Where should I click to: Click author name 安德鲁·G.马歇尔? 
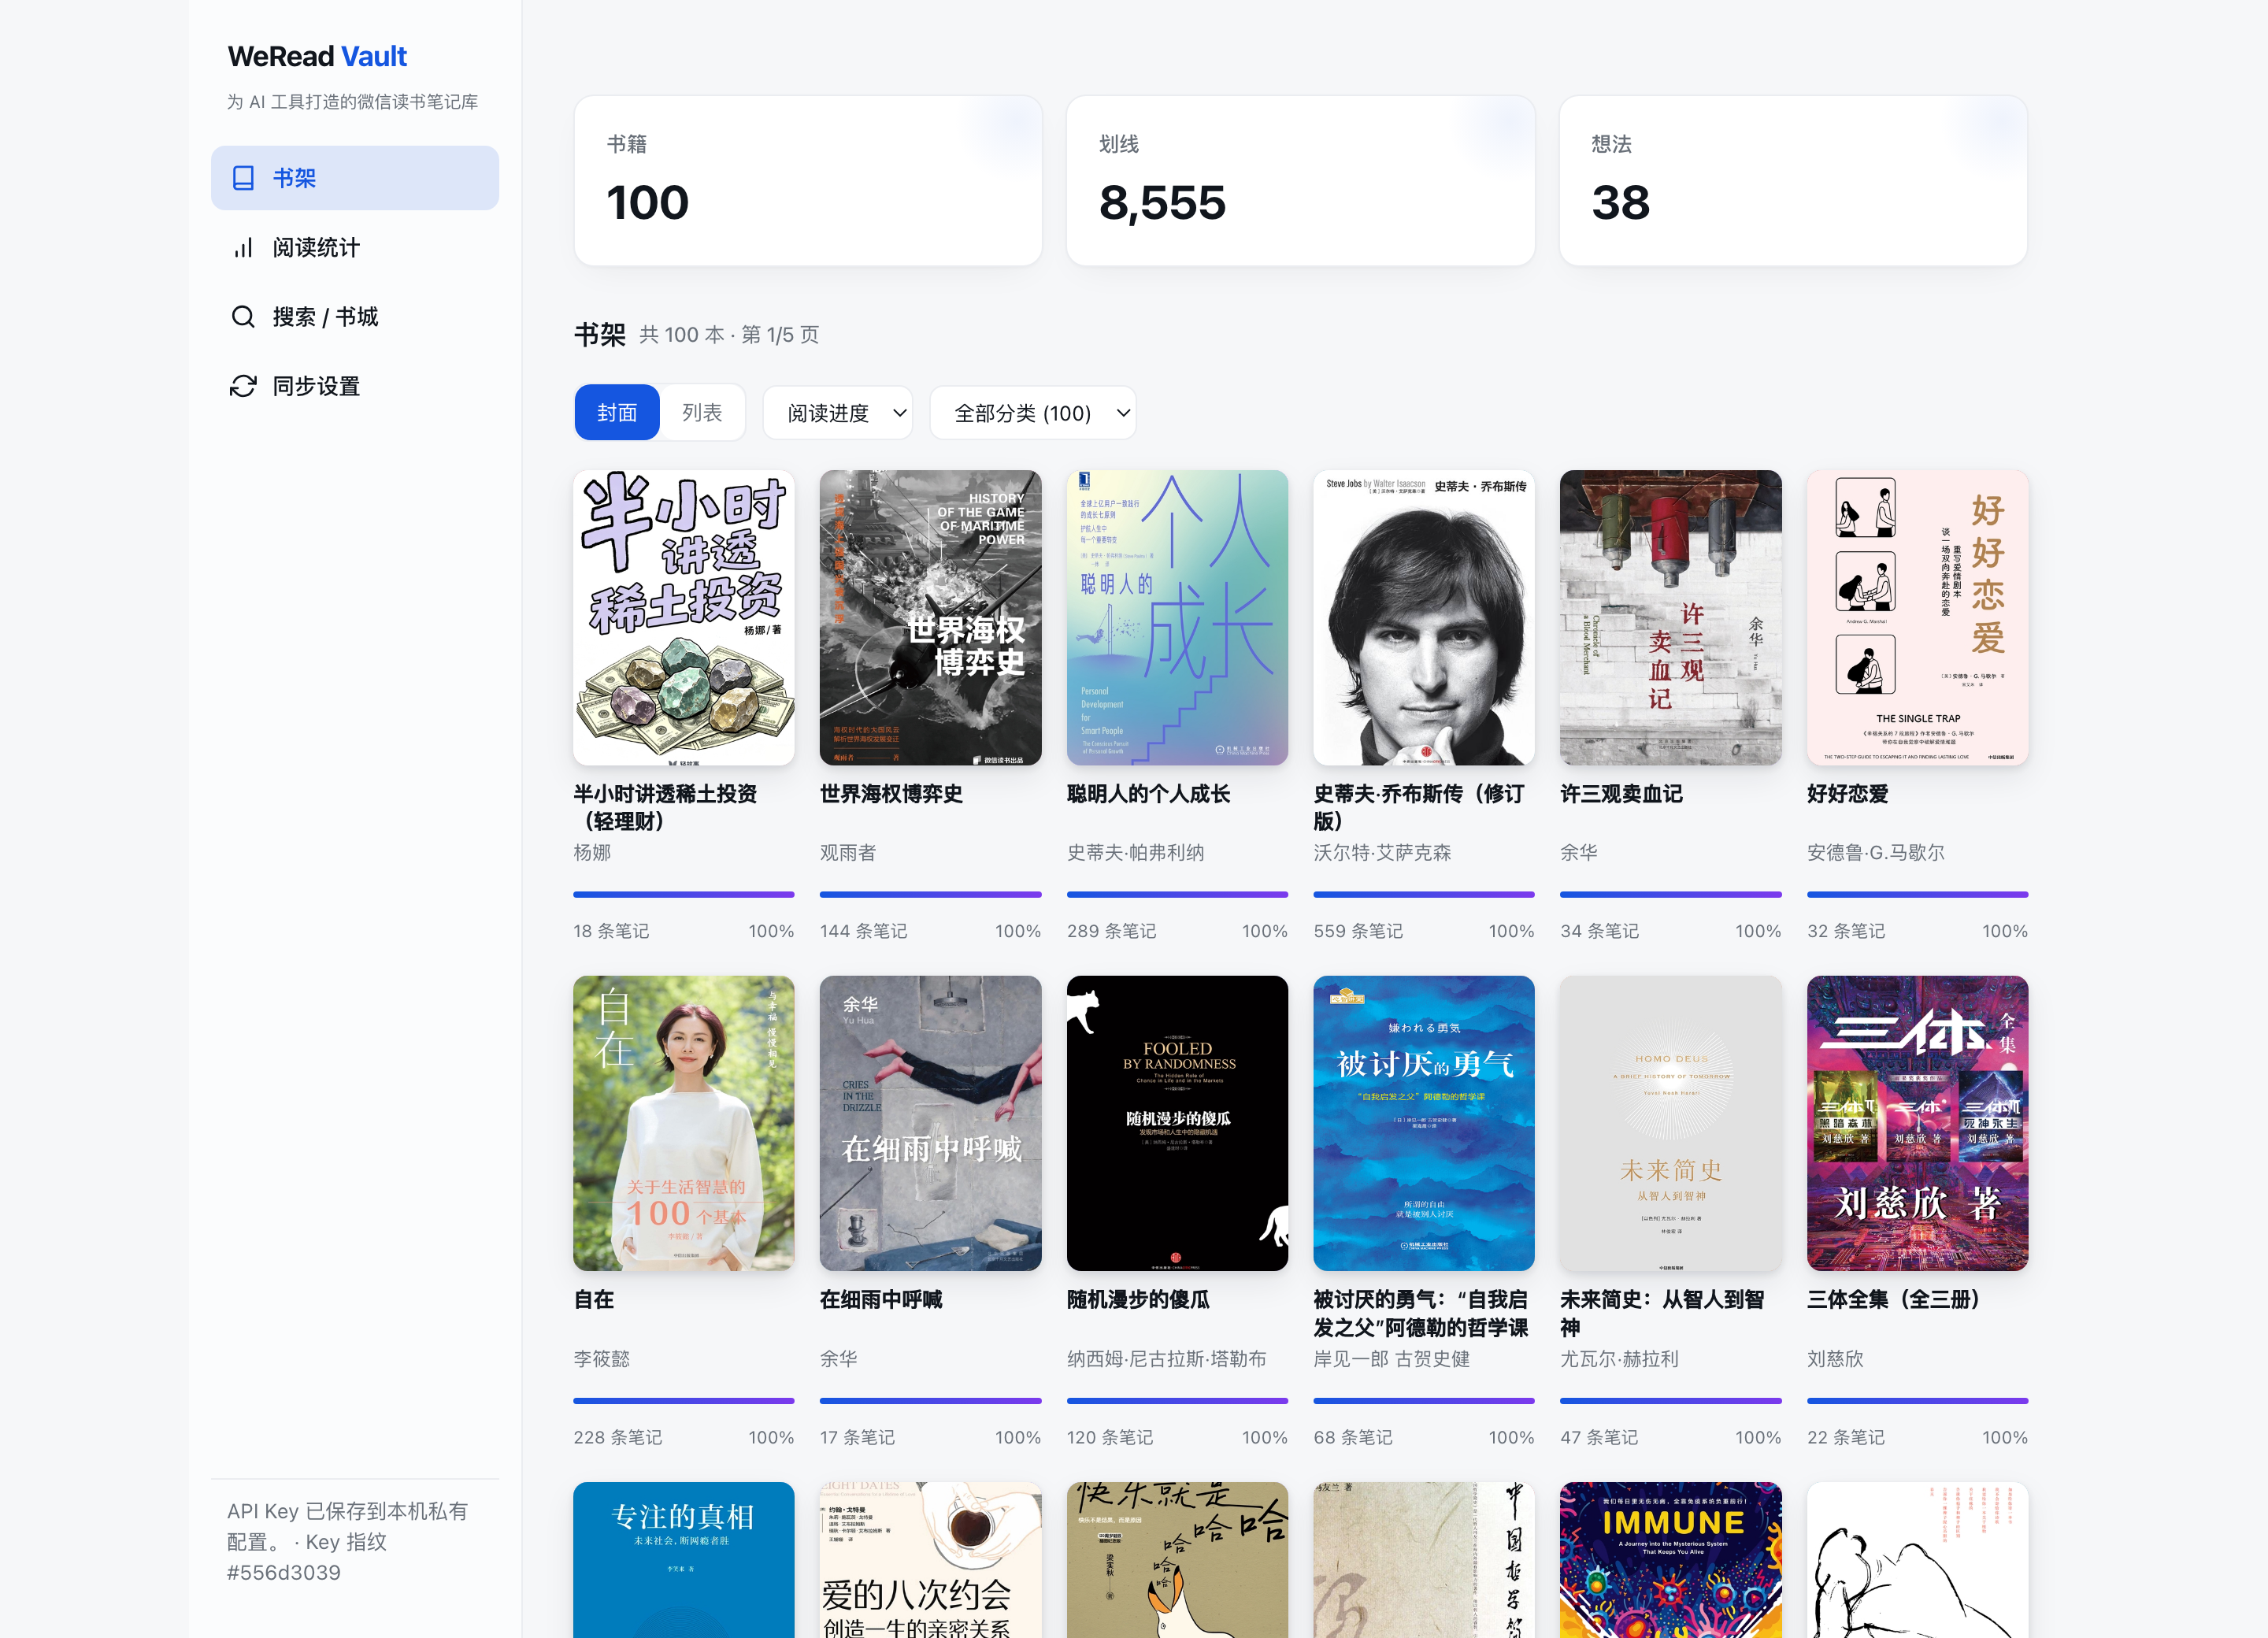[1875, 853]
